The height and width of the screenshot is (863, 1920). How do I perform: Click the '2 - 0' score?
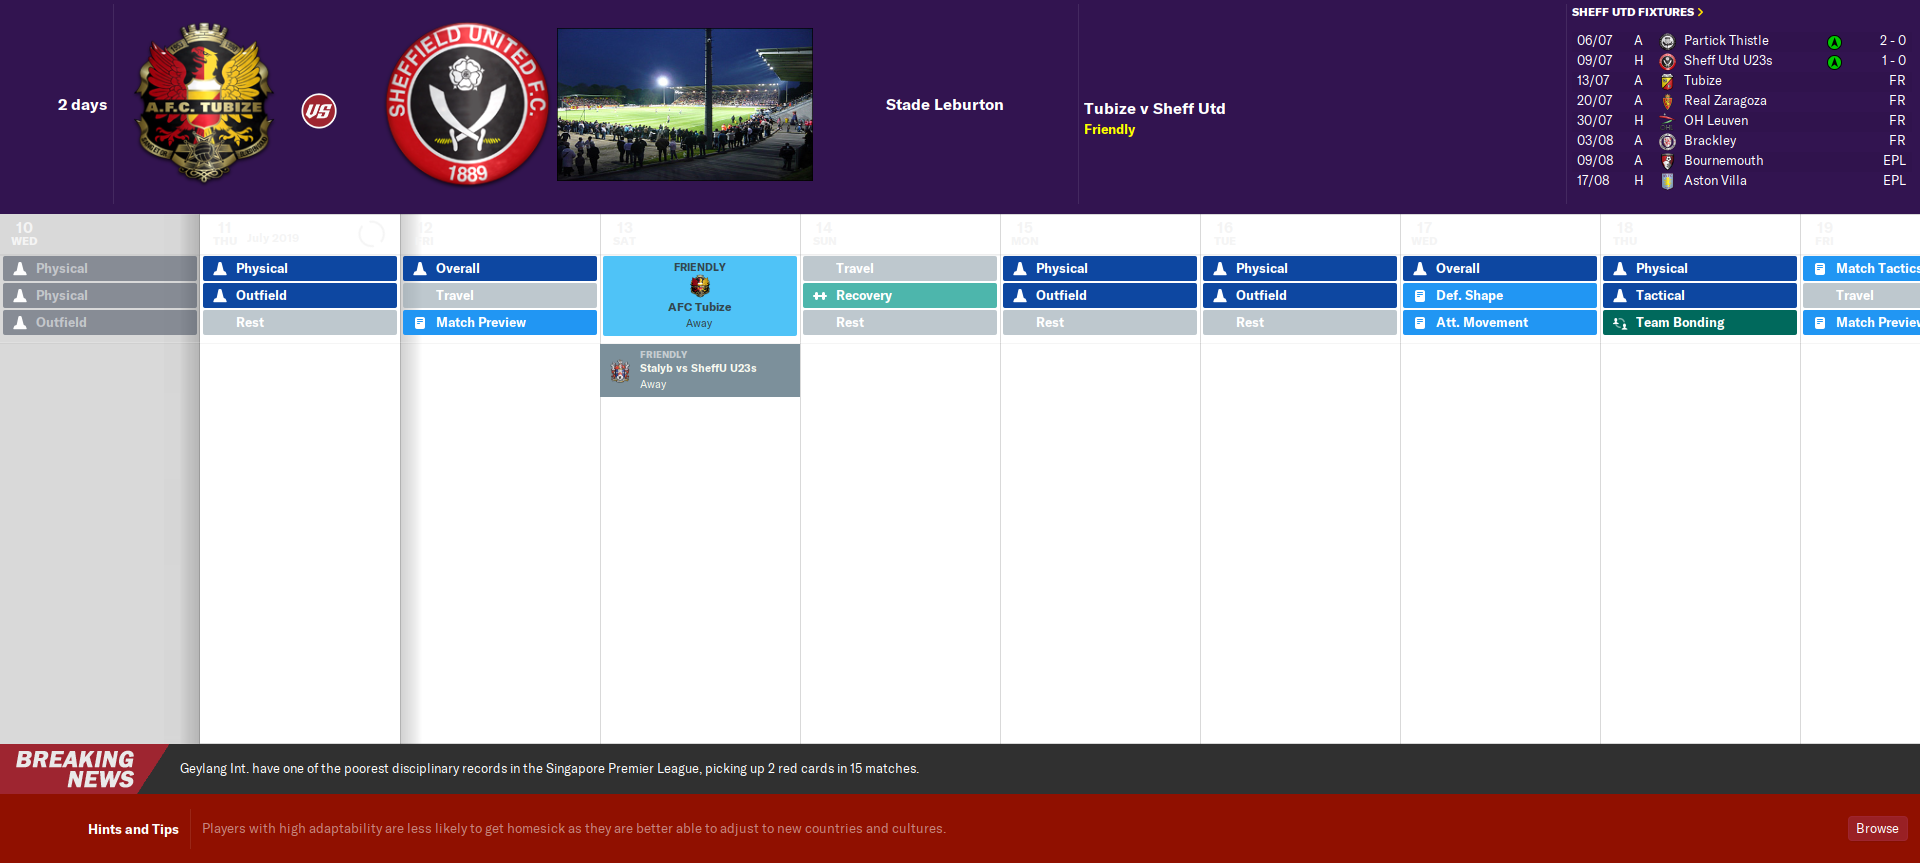pyautogui.click(x=1892, y=41)
